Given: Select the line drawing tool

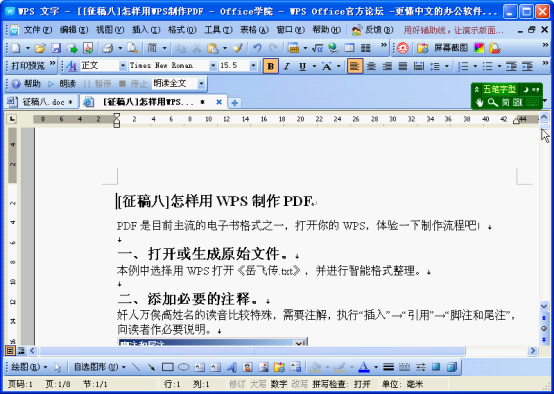Looking at the screenshot, I should [136, 367].
